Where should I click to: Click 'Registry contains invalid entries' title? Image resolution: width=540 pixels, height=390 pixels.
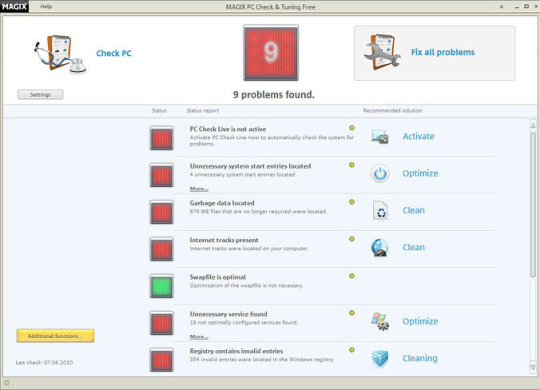[x=236, y=351]
